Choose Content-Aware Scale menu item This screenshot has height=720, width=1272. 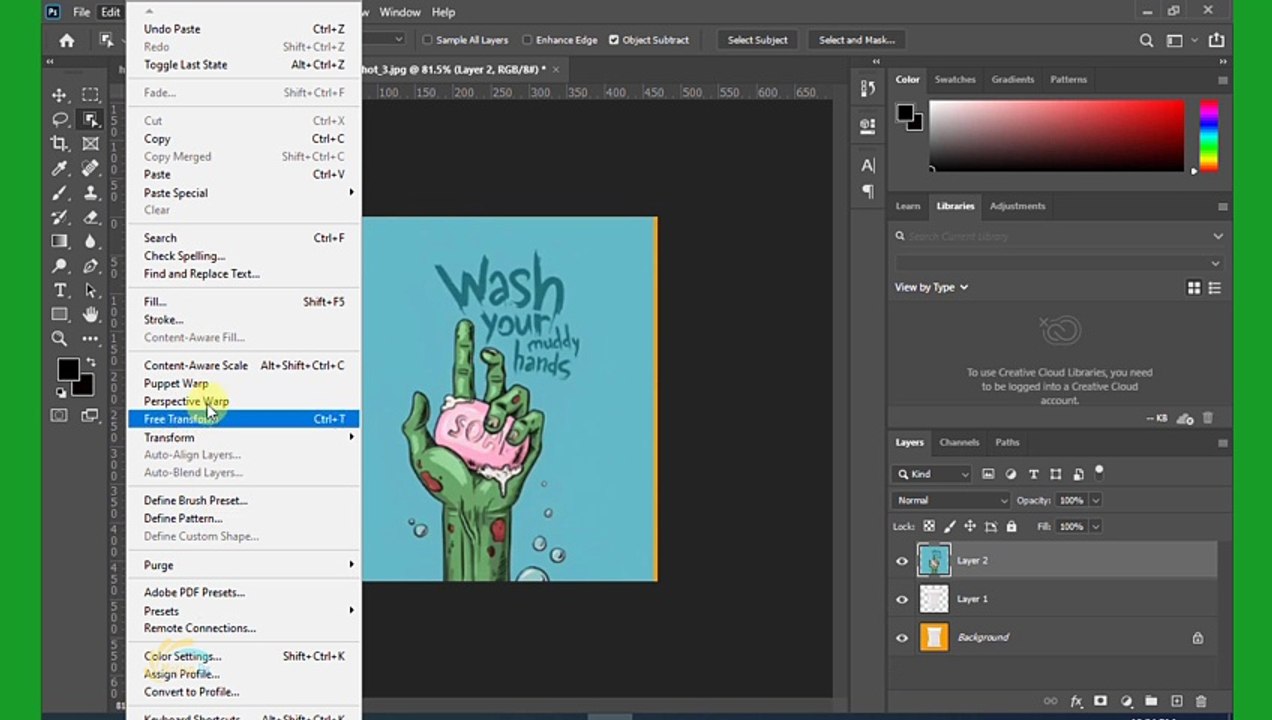coord(242,365)
